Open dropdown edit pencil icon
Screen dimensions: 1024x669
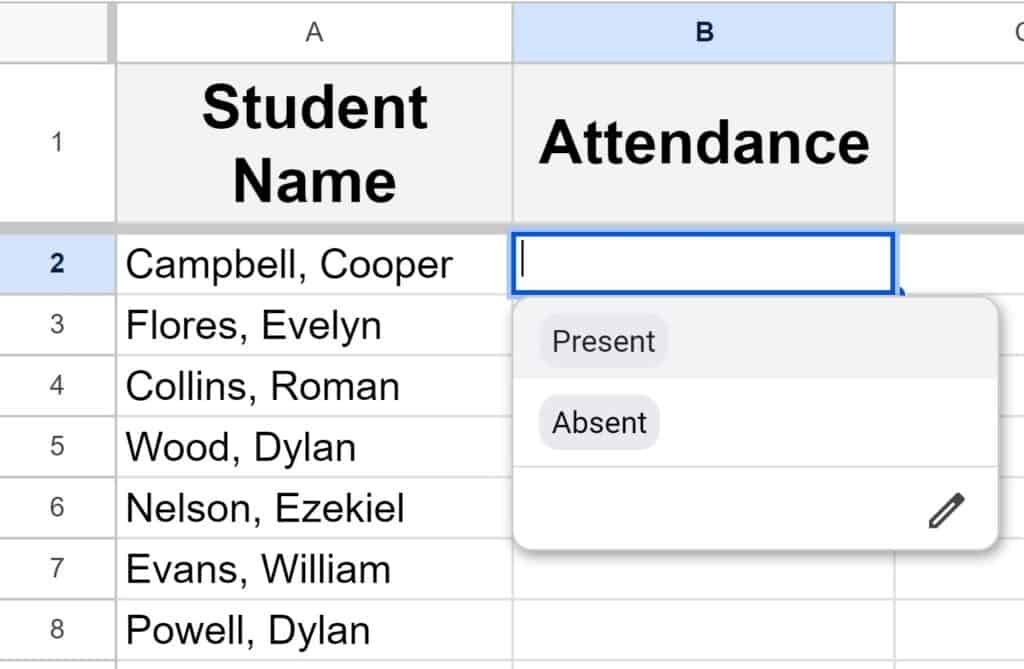tap(946, 510)
